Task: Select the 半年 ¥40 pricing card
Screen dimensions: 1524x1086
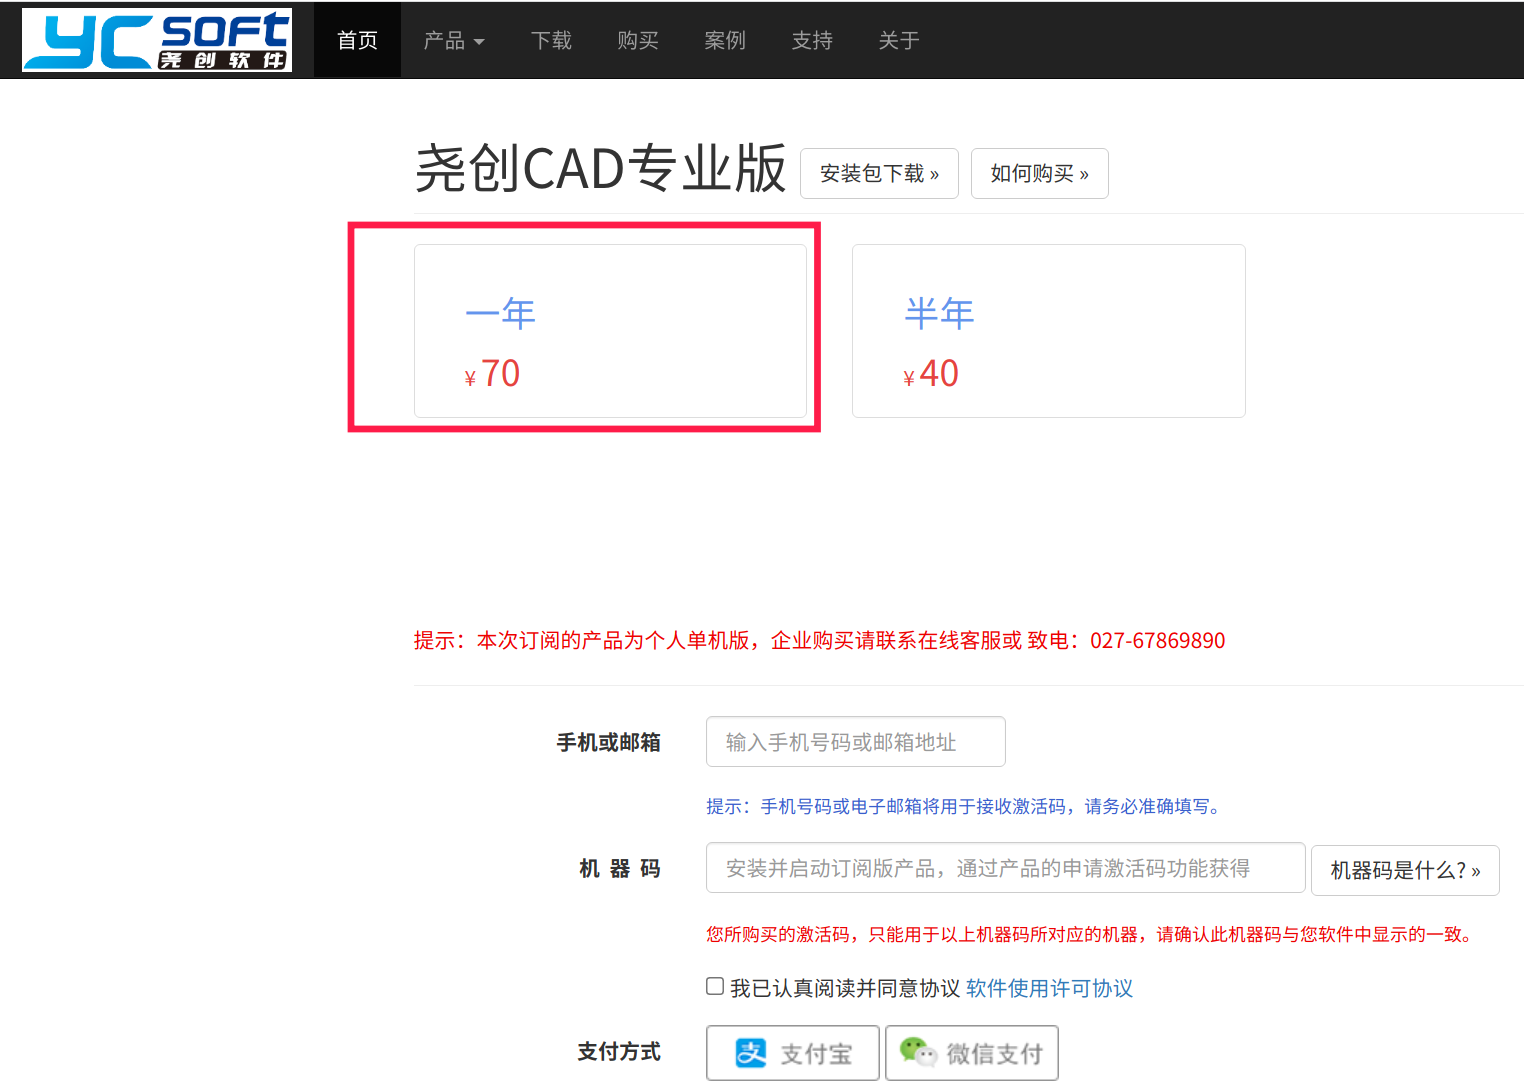Action: (1048, 330)
